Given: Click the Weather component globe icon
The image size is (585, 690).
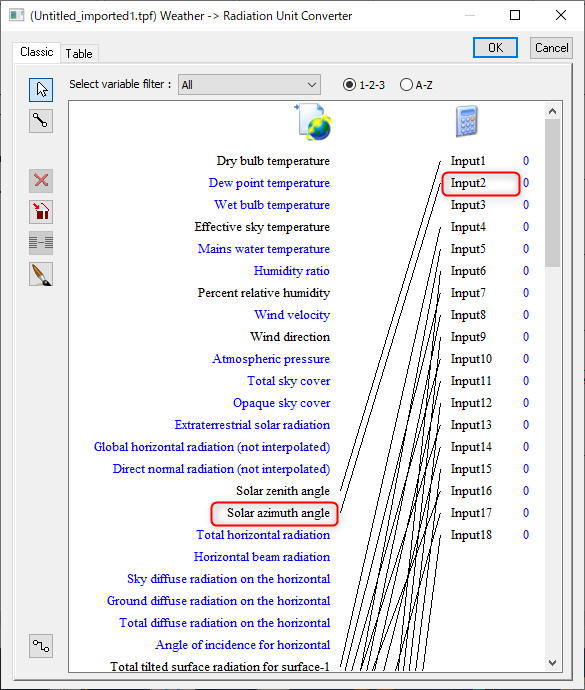Looking at the screenshot, I should [313, 122].
